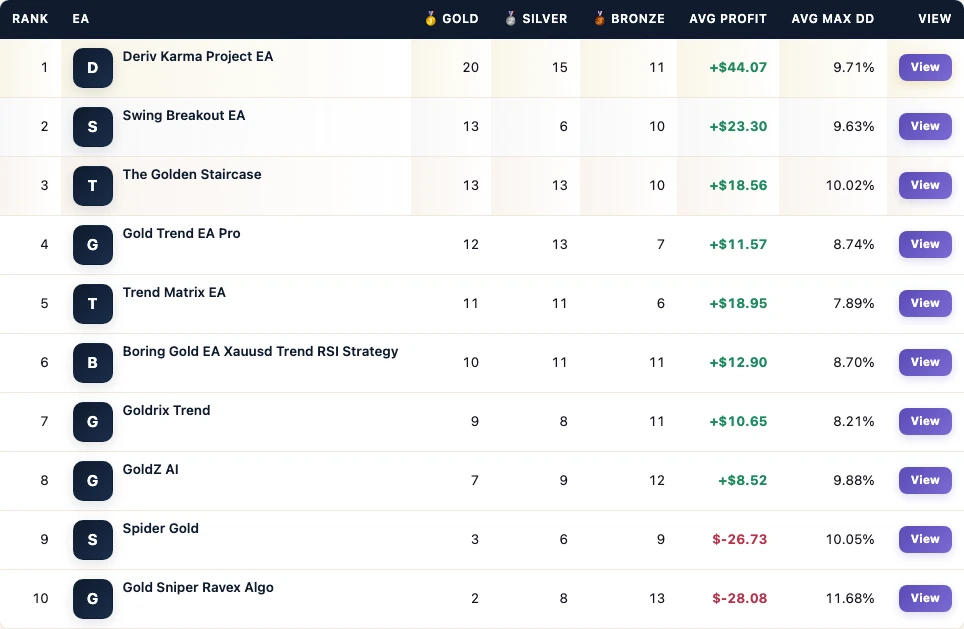Click the 7.89% drawdown value

pos(853,304)
